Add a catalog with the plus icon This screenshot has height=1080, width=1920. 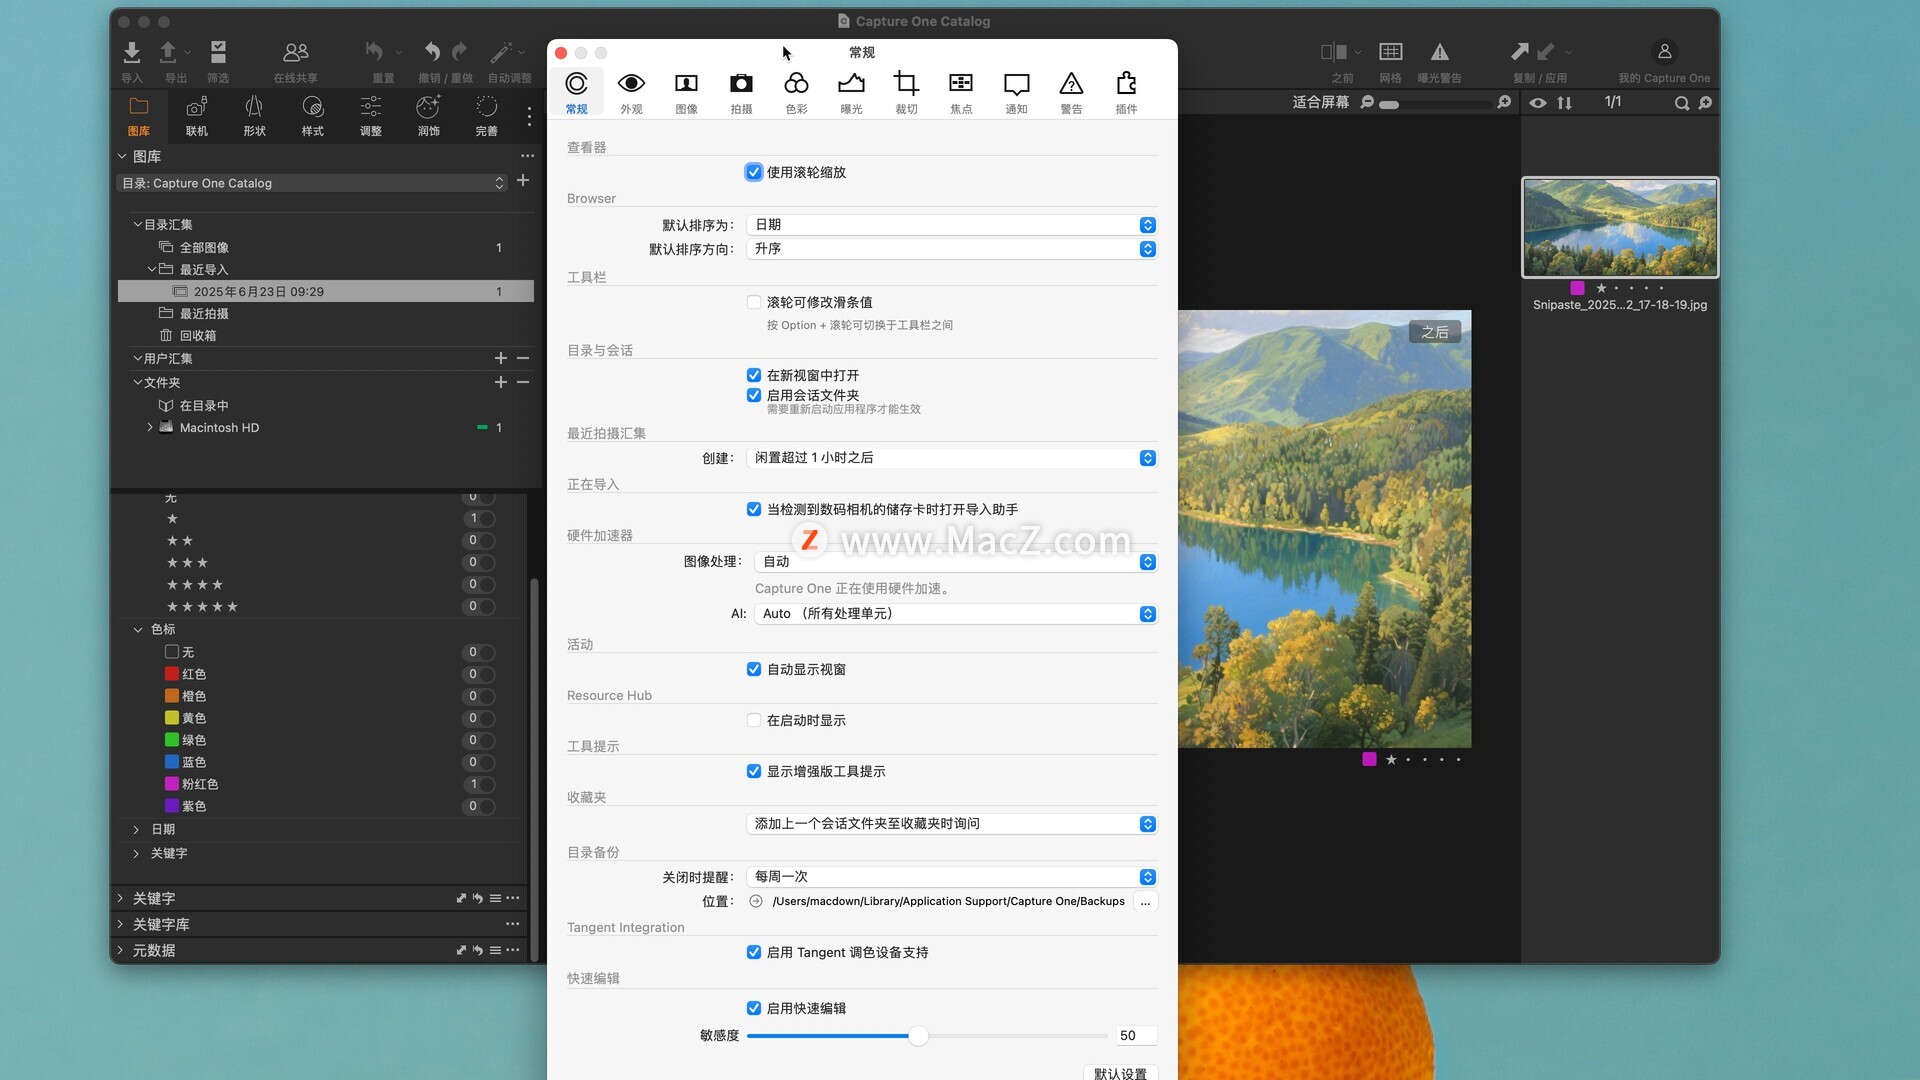(523, 181)
